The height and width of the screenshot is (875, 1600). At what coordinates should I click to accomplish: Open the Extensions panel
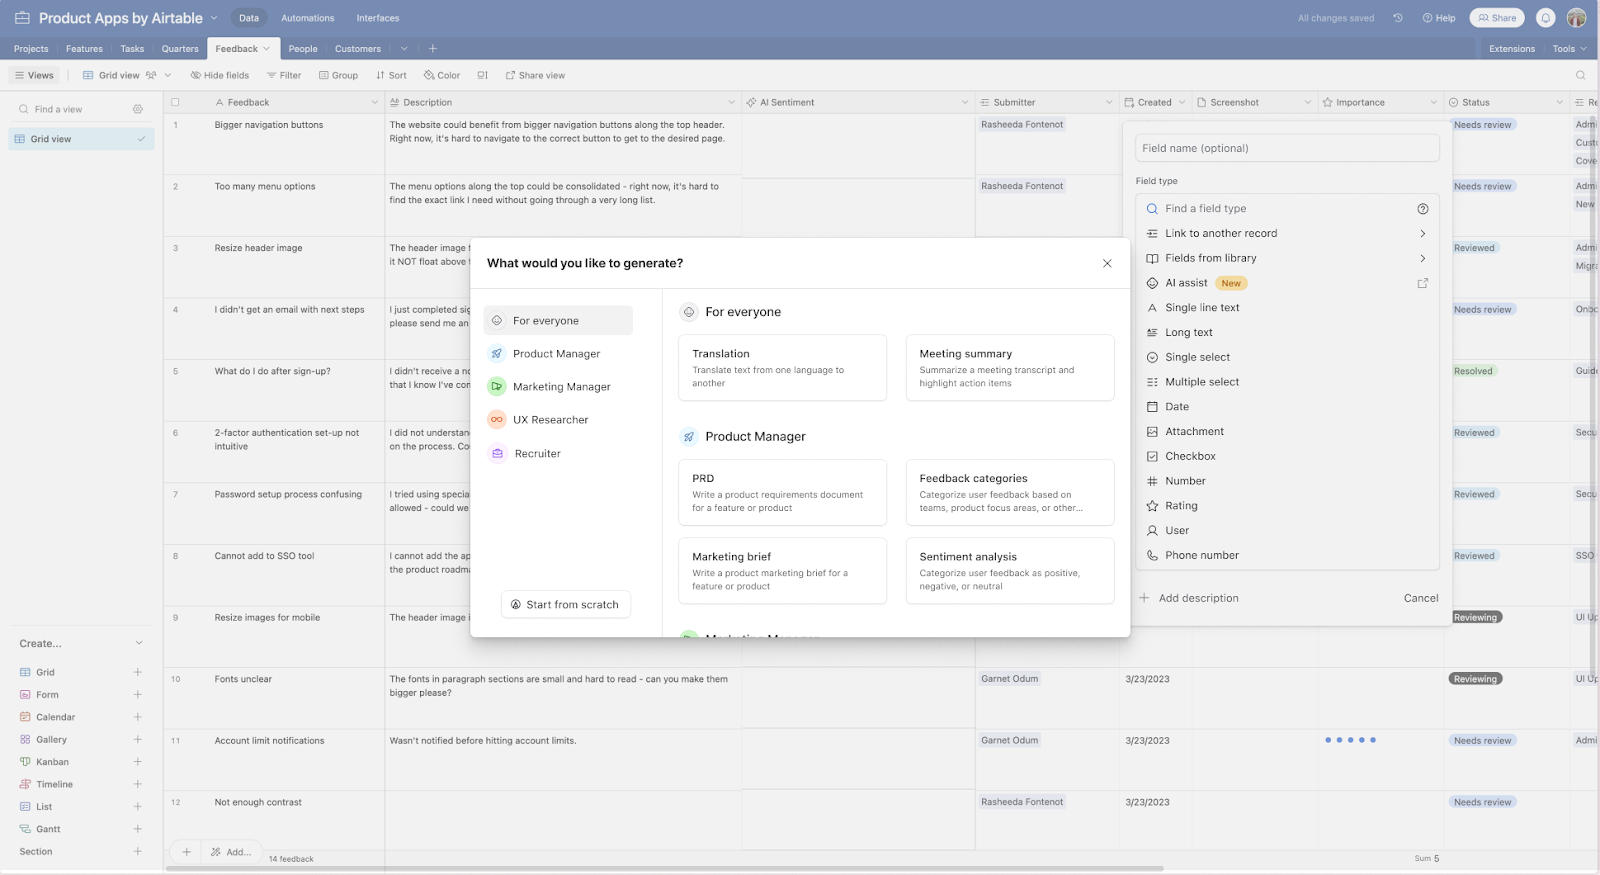pyautogui.click(x=1512, y=49)
